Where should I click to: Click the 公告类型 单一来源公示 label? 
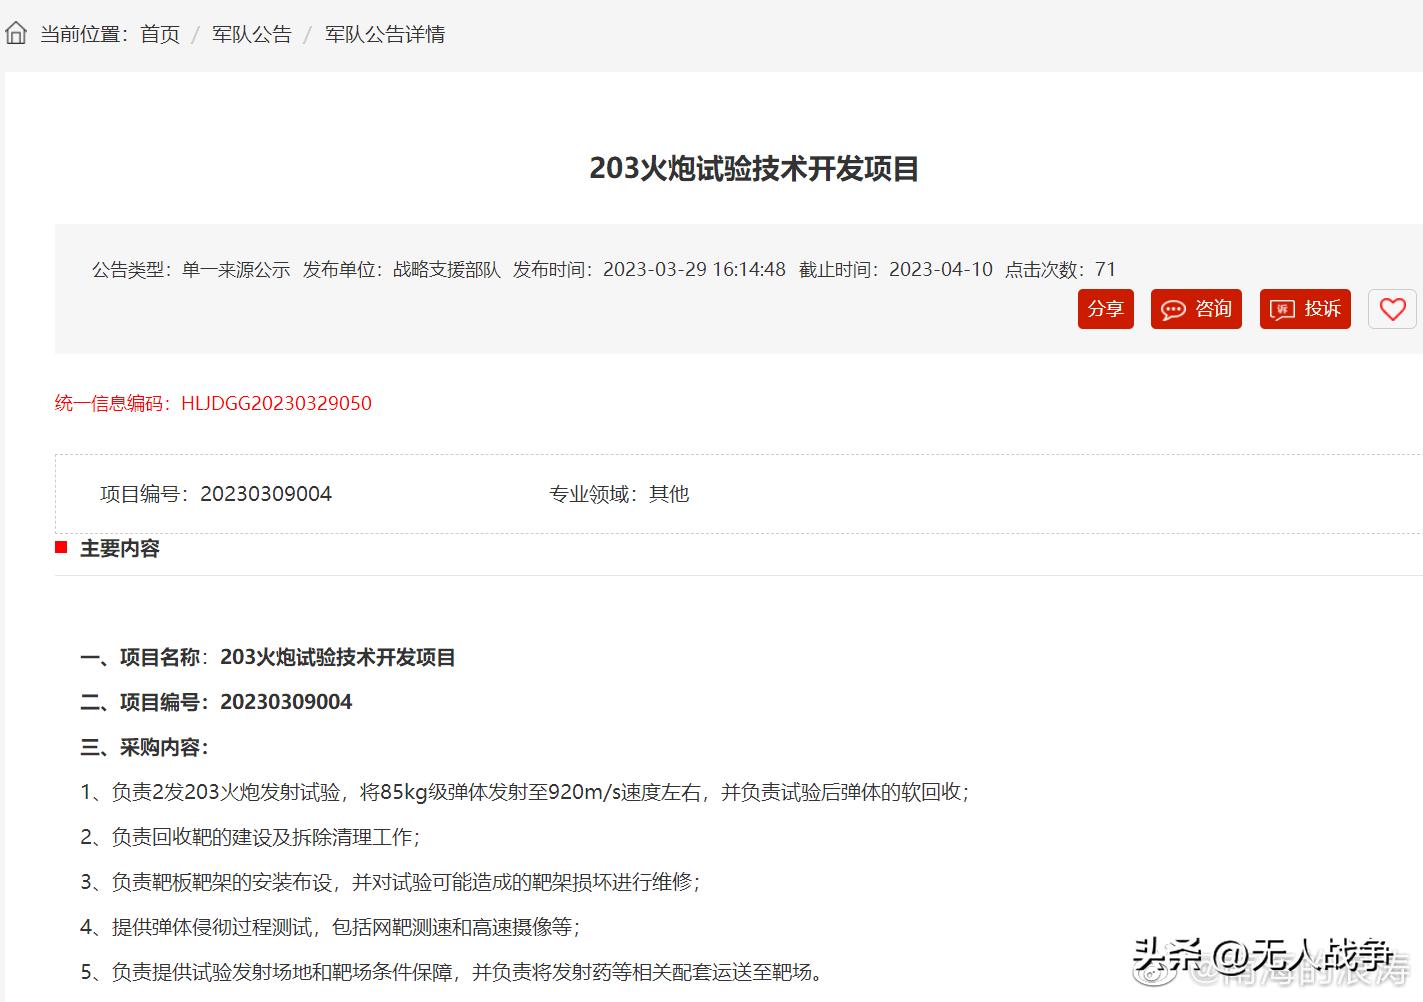191,269
